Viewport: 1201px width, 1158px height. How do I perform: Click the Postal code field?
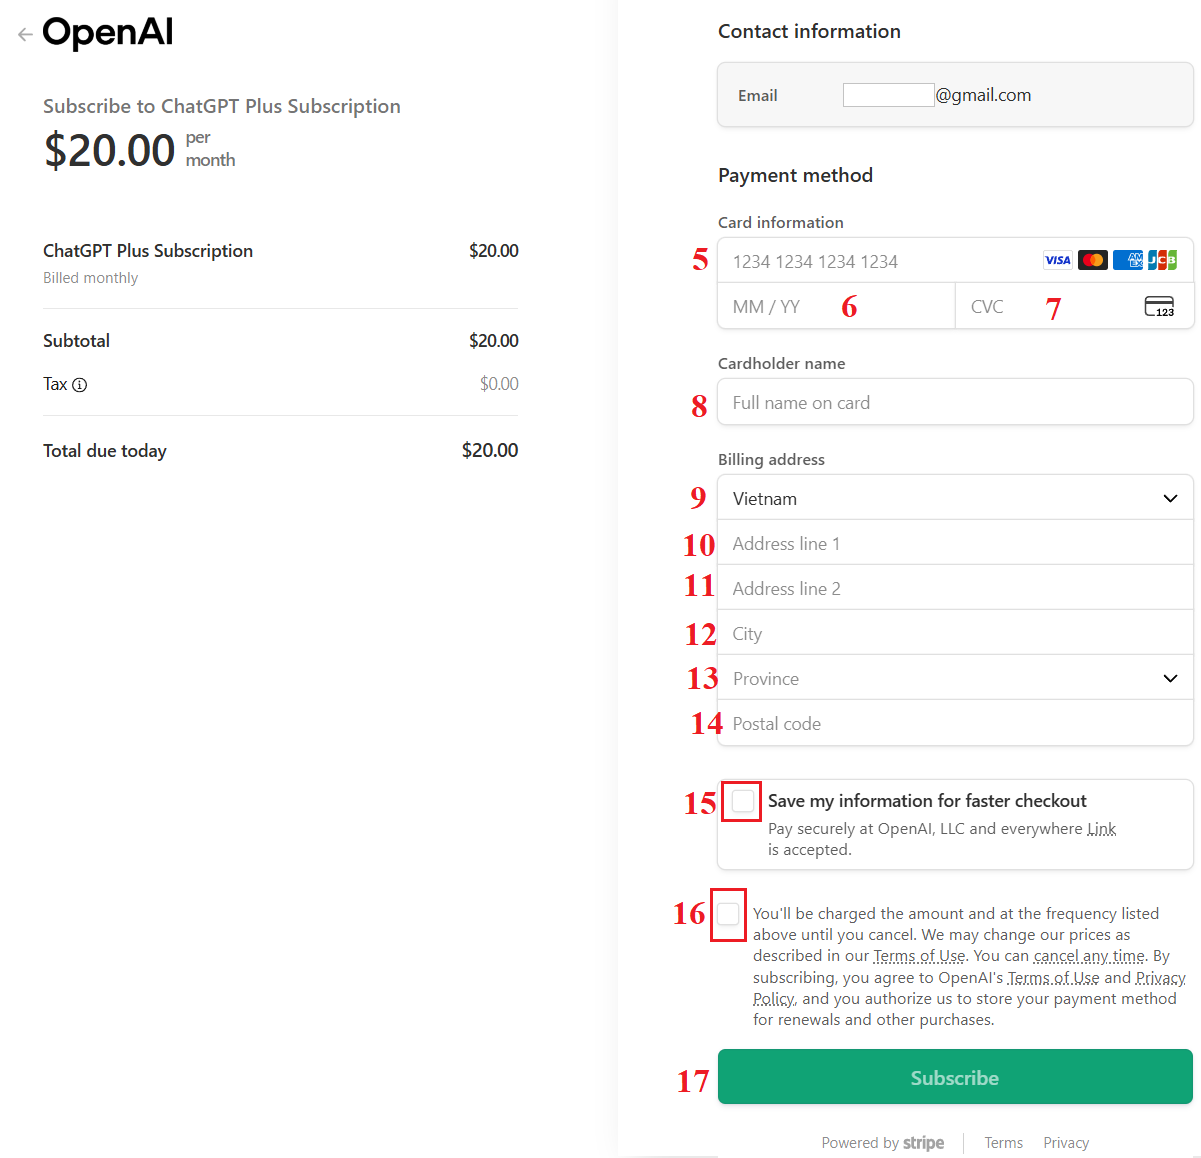click(955, 723)
